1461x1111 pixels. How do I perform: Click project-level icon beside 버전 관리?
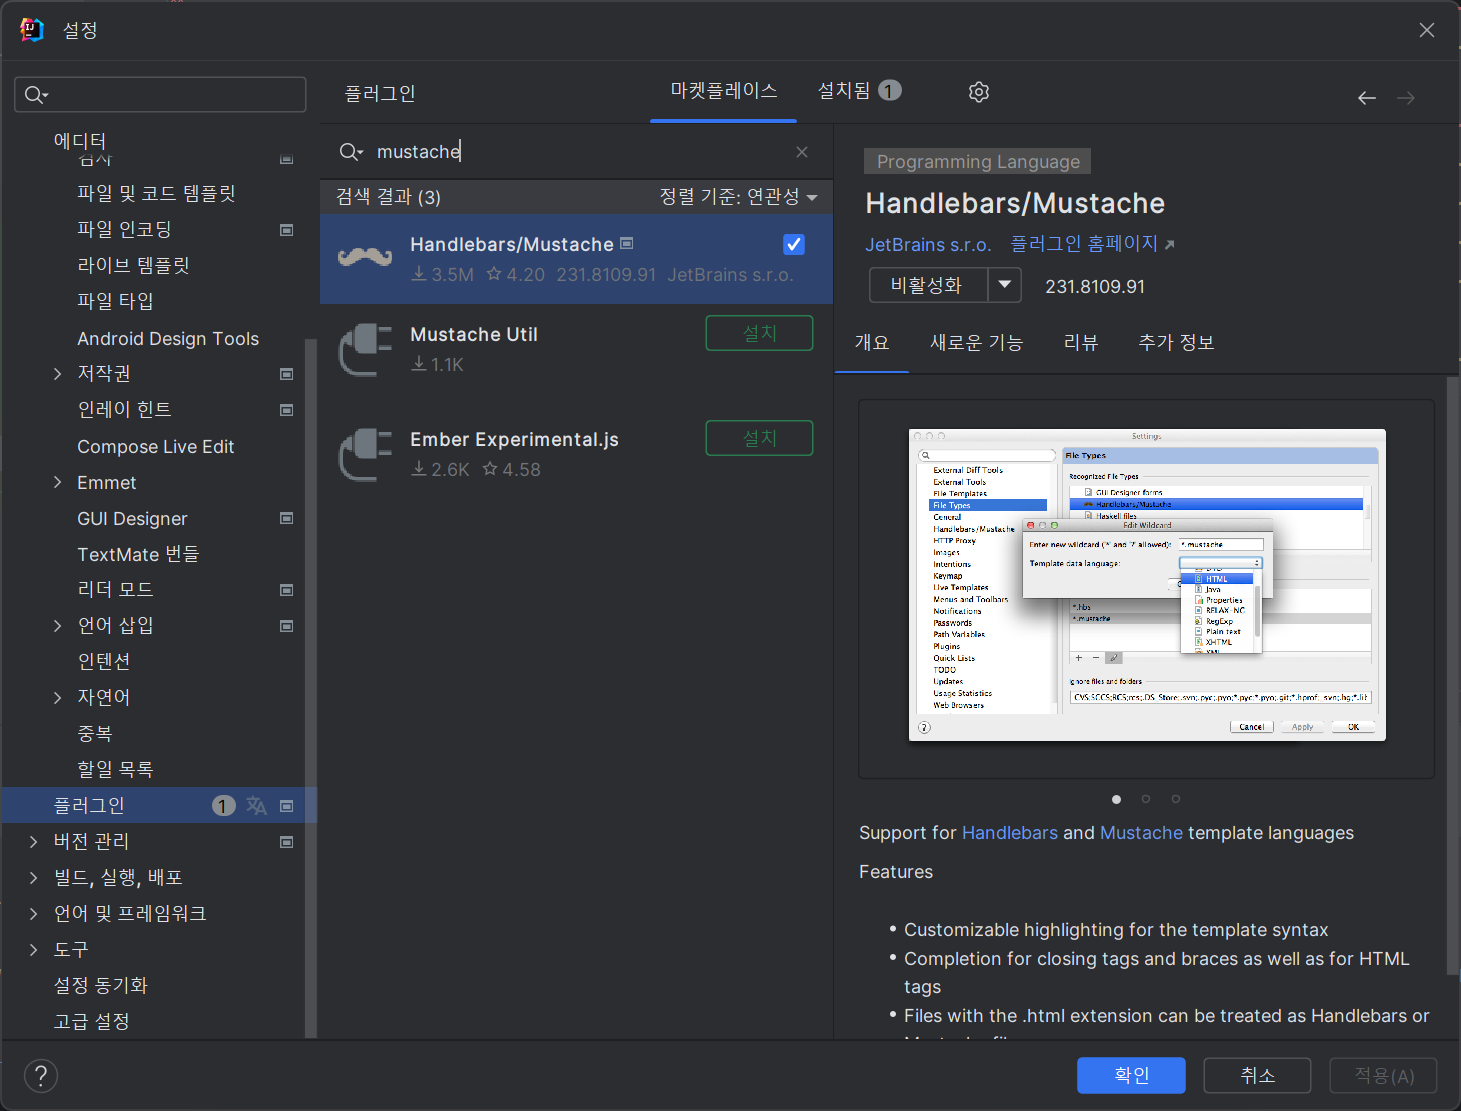pyautogui.click(x=287, y=842)
